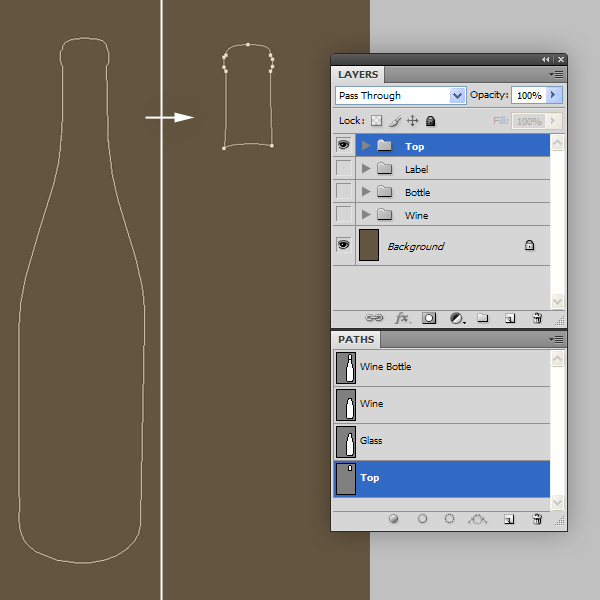The width and height of the screenshot is (600, 600).
Task: Delete layer using Layers trash icon
Action: (x=537, y=318)
